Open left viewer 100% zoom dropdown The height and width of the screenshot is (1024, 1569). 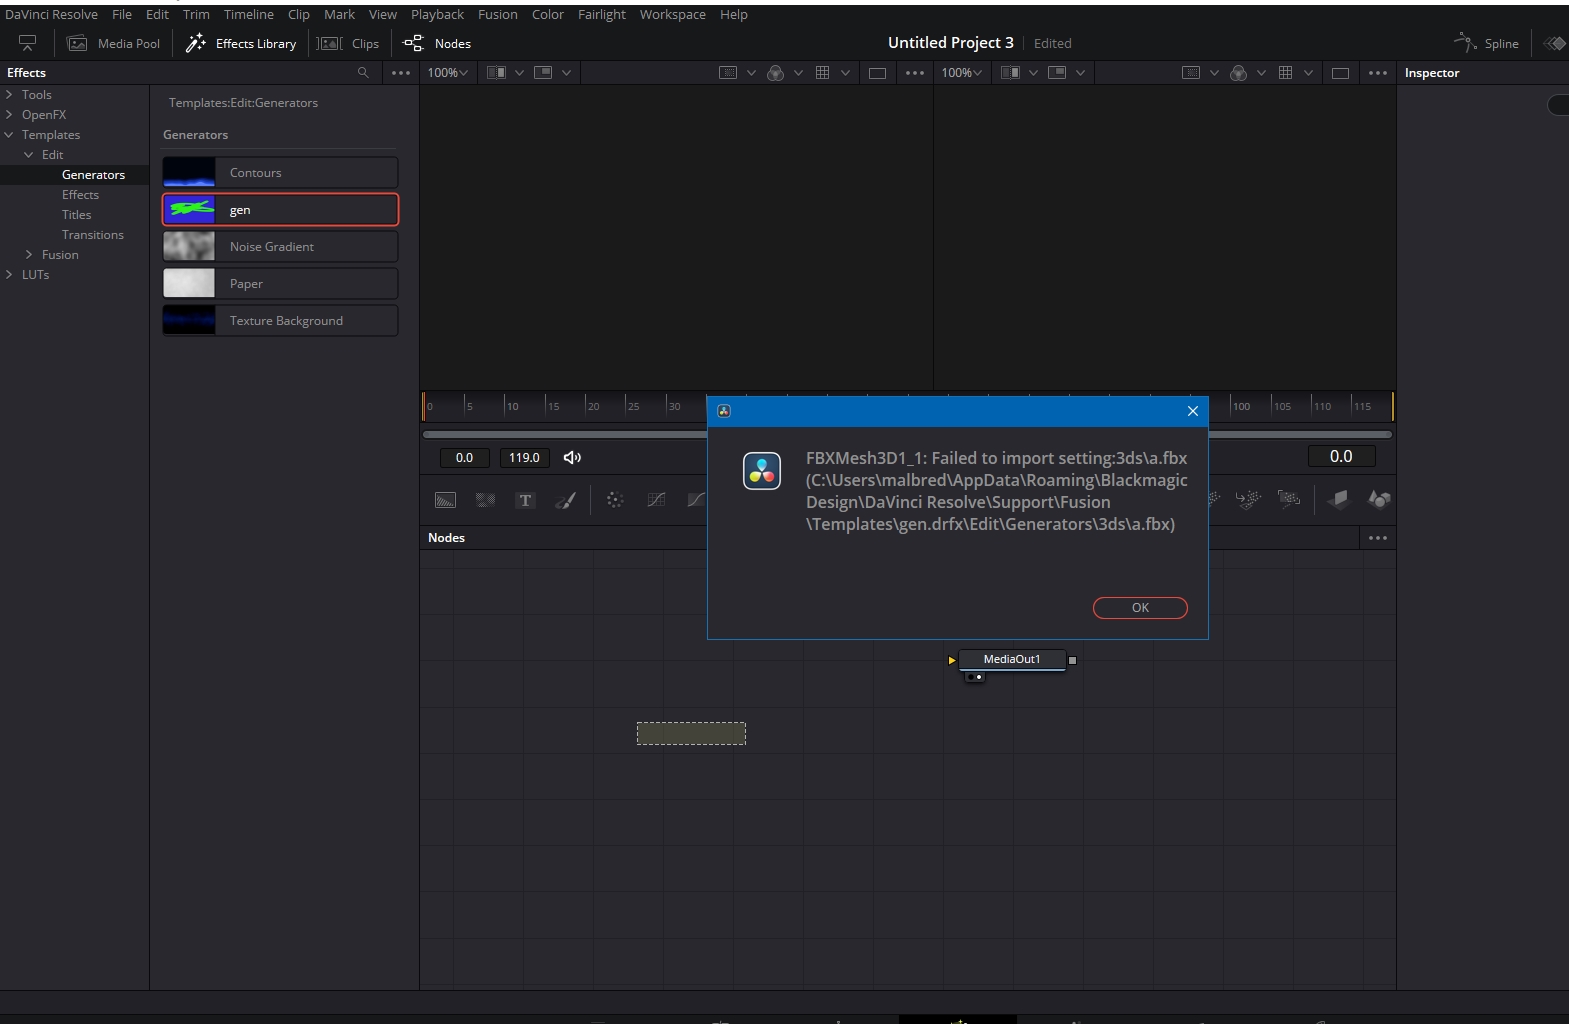tap(448, 73)
